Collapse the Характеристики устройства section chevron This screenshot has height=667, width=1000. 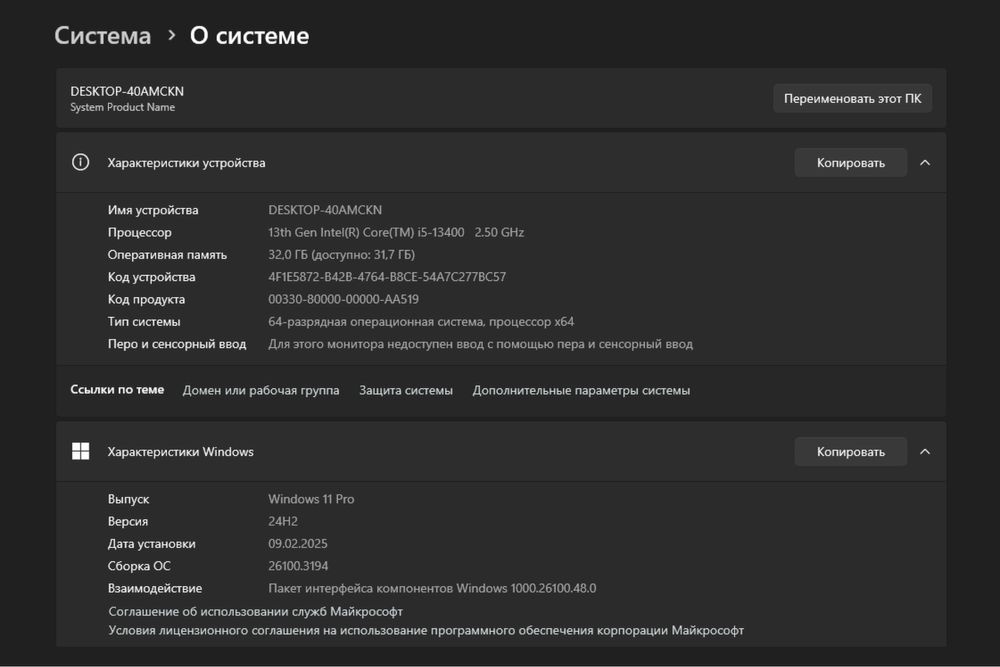tap(925, 163)
